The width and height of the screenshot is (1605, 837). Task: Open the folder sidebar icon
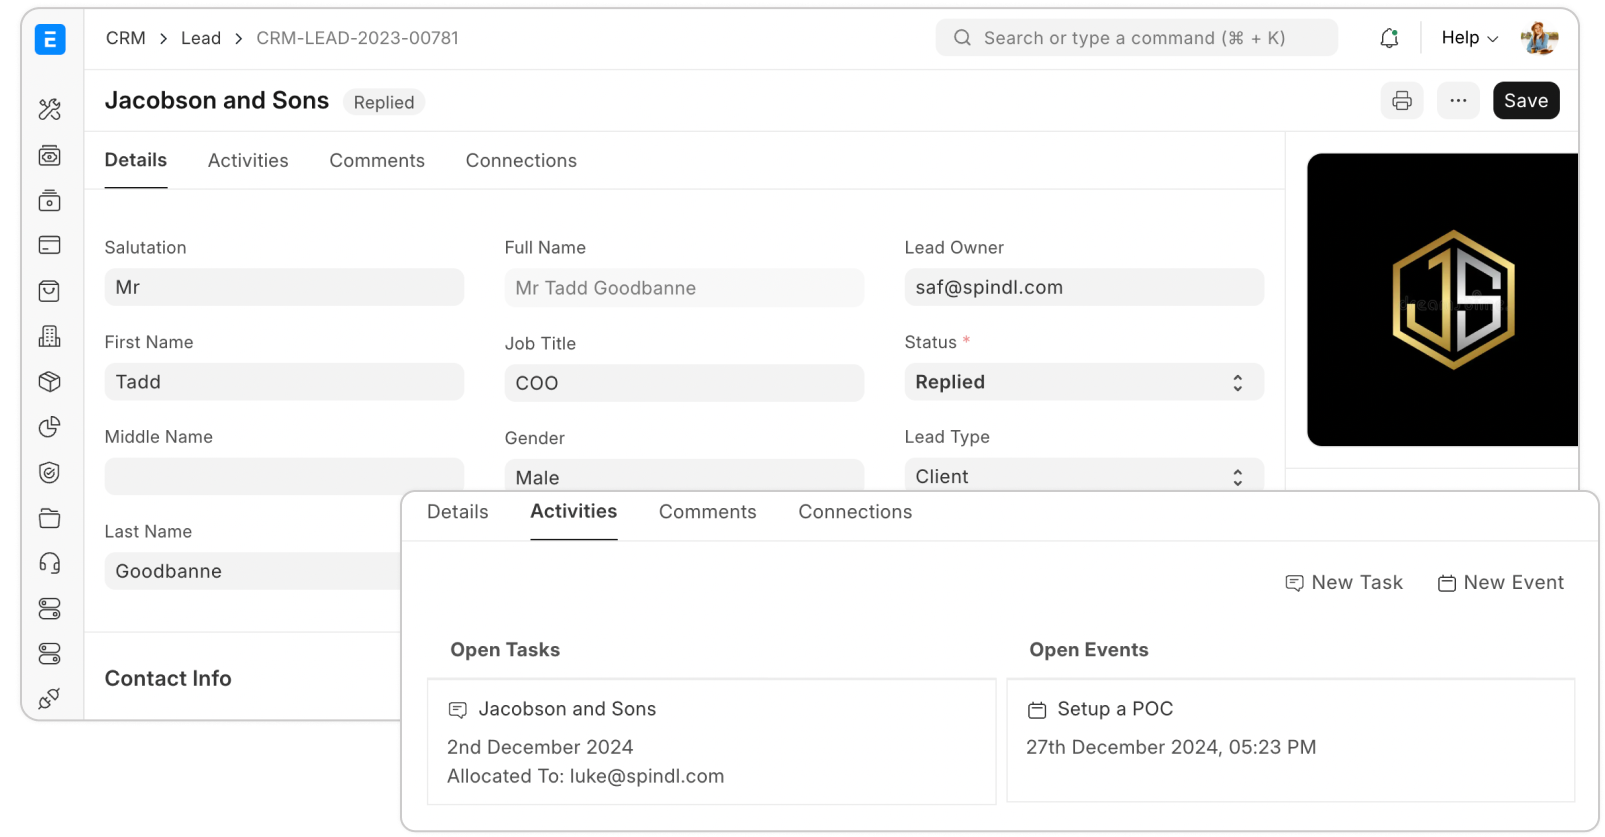(49, 518)
